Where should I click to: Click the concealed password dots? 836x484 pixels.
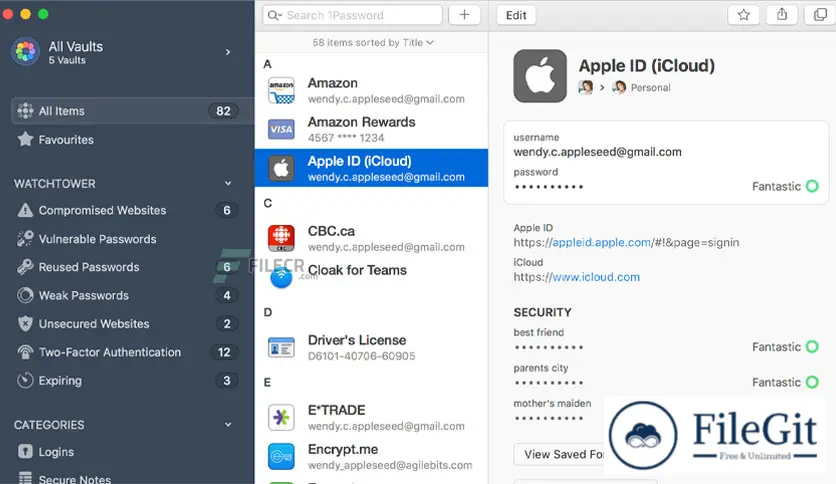pos(549,187)
